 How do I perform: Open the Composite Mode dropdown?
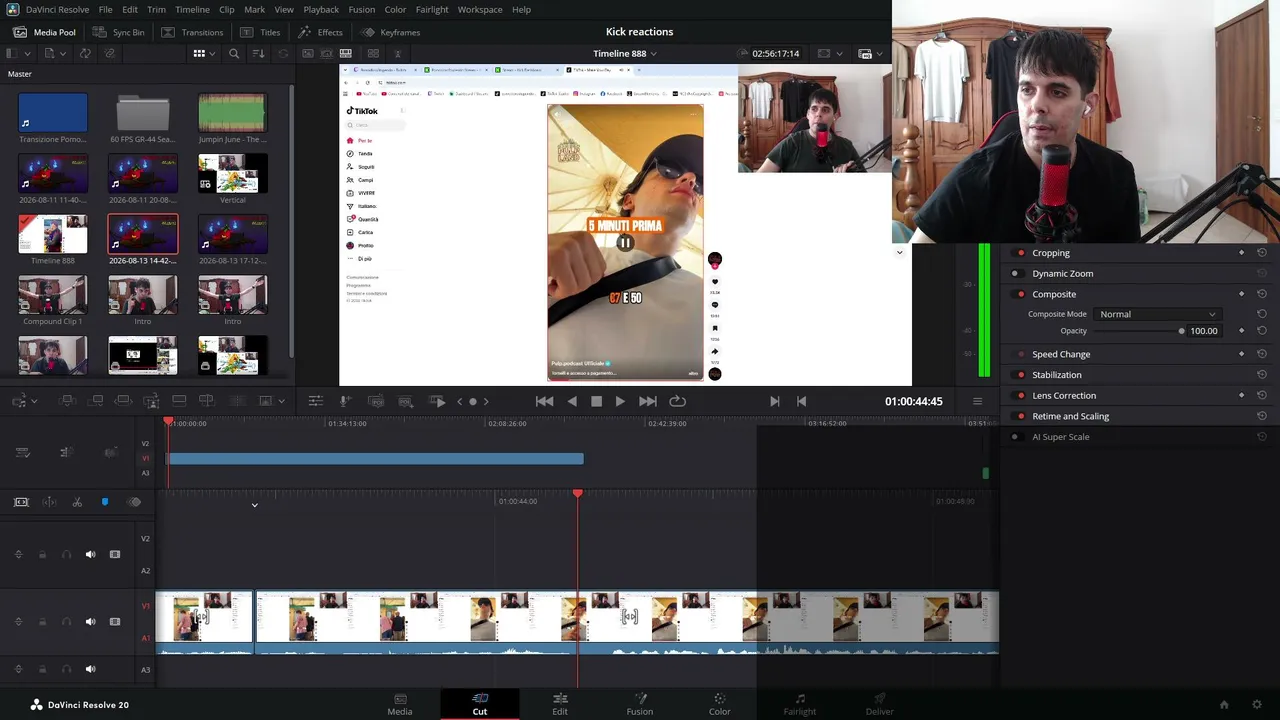[1157, 314]
